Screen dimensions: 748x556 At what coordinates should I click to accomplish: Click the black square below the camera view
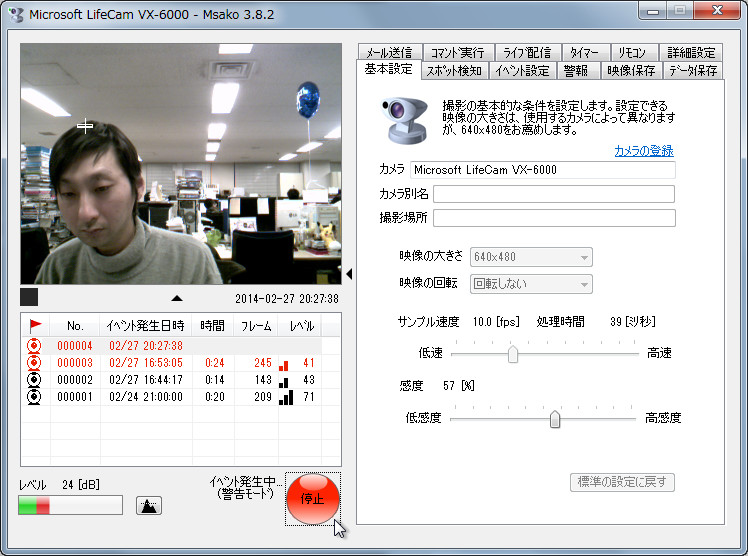pyautogui.click(x=29, y=297)
